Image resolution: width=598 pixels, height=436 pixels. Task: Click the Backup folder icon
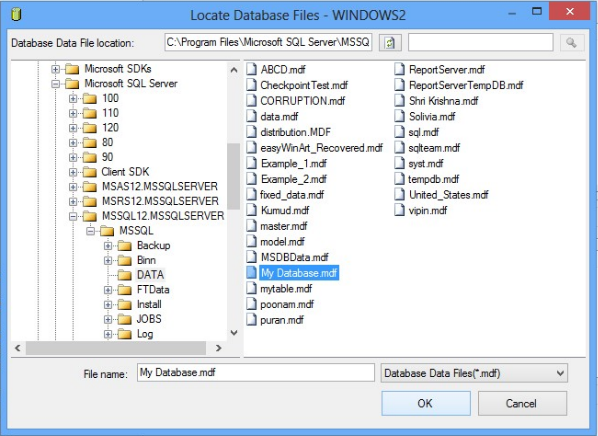(x=125, y=245)
